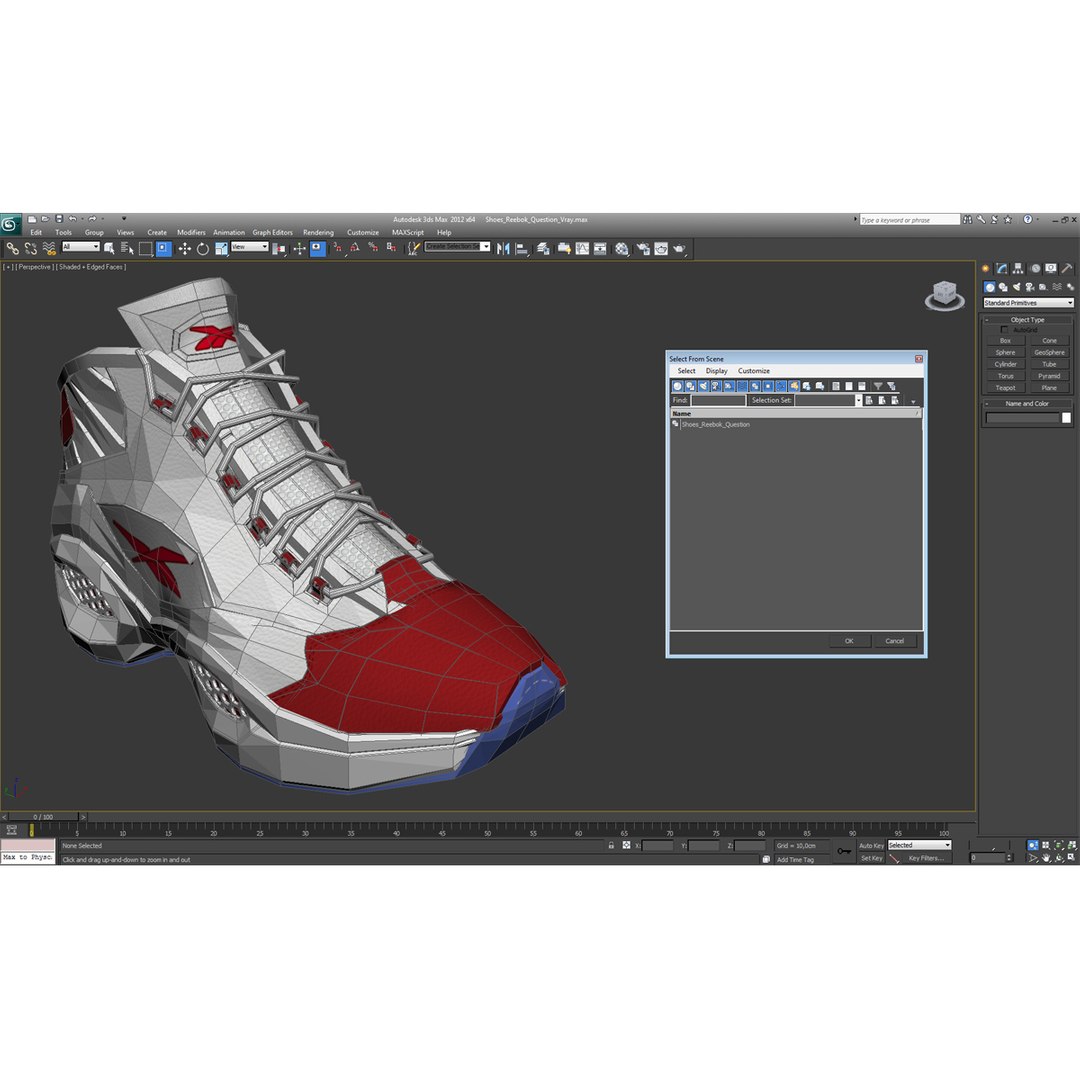
Task: Open the MAXScript menu
Action: [x=408, y=232]
